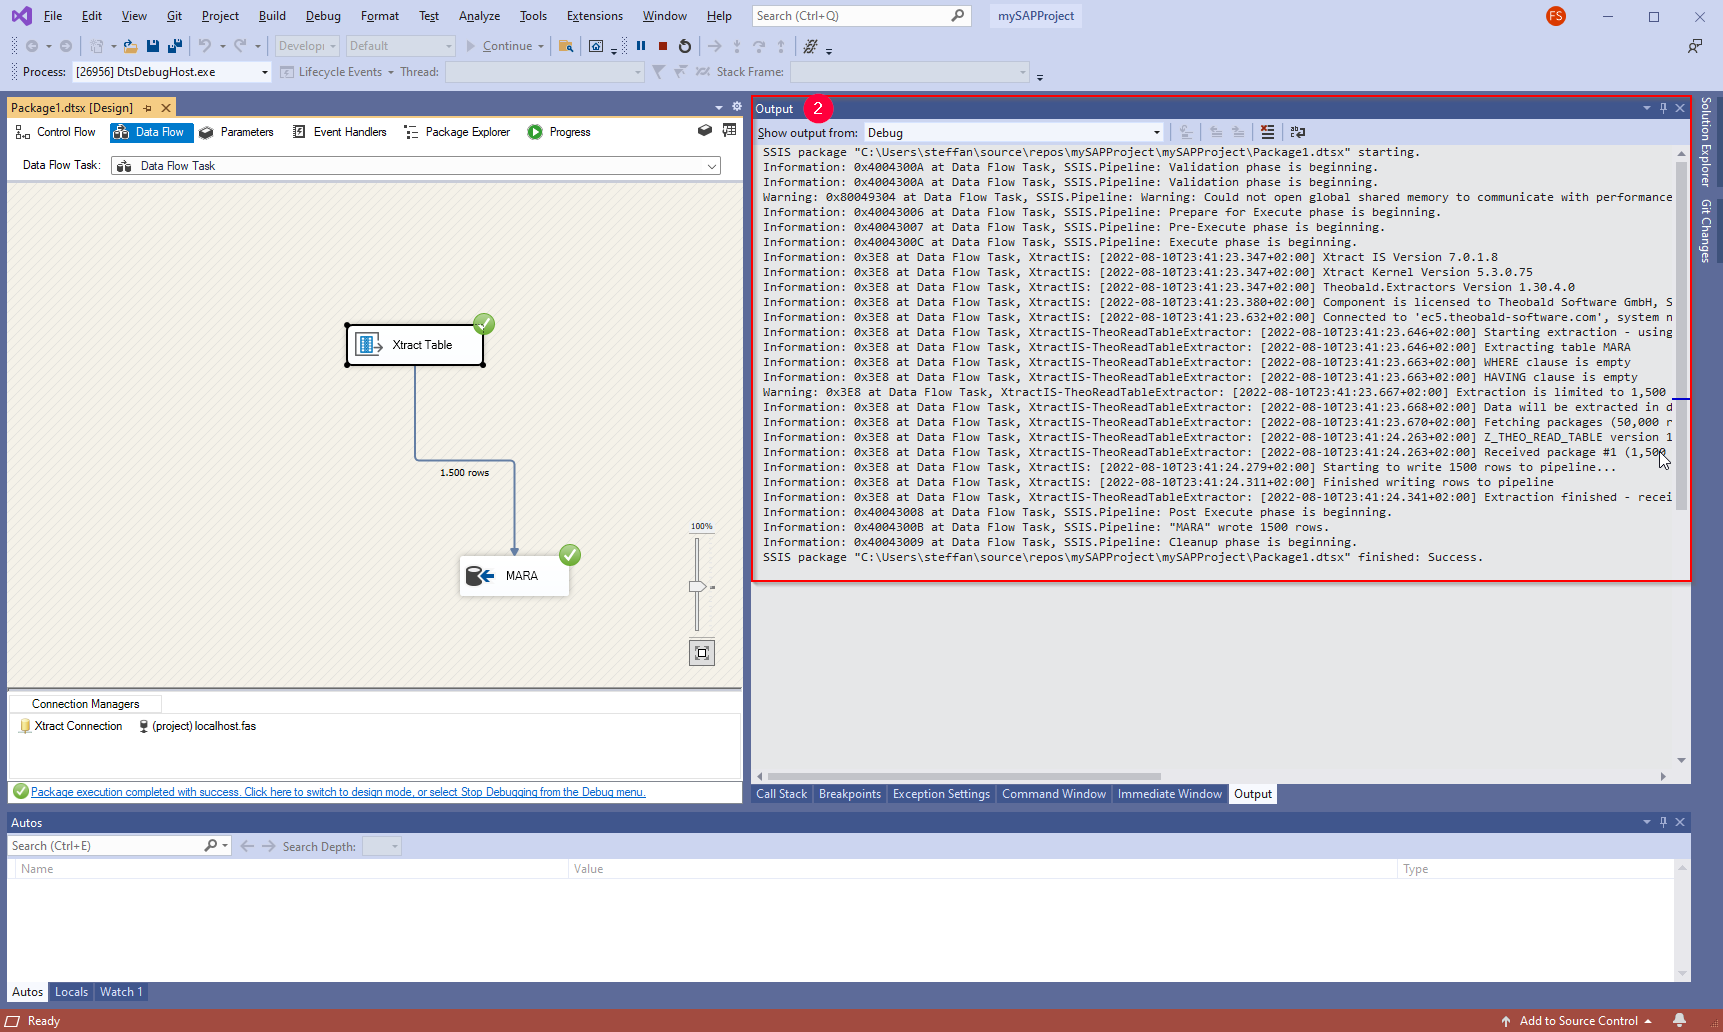Click the Save All toolbar icon
Screen dimensions: 1723x1032
coord(175,46)
